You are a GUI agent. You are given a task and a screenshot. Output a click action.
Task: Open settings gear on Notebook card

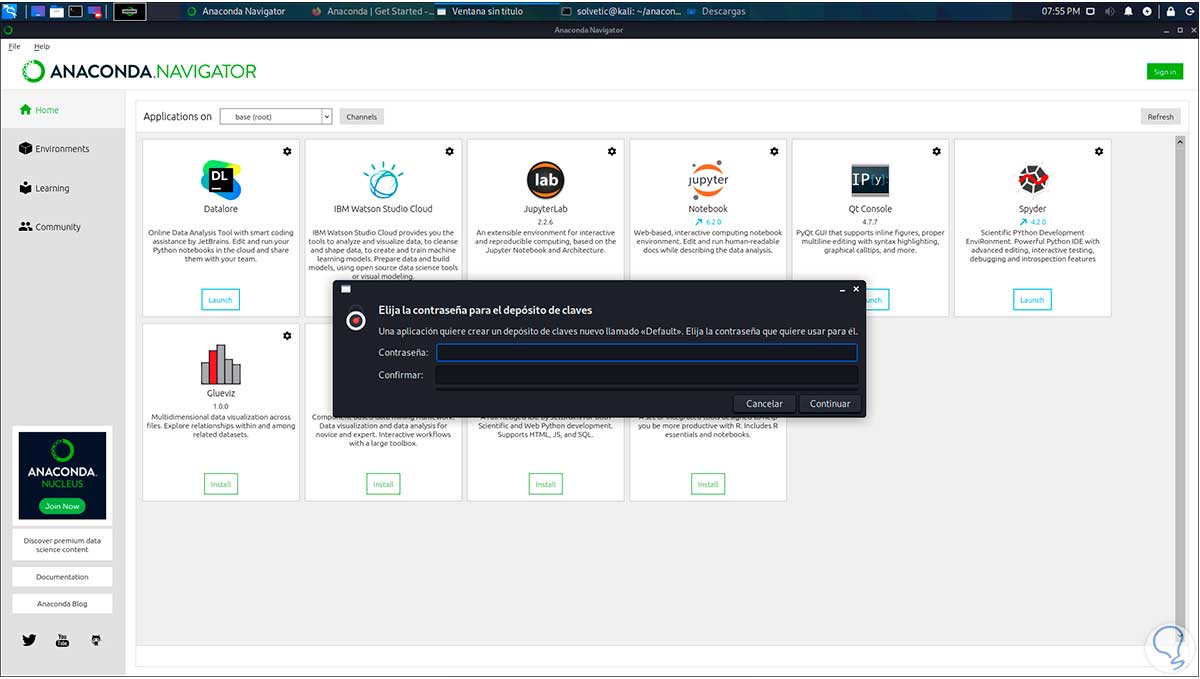pyautogui.click(x=774, y=151)
